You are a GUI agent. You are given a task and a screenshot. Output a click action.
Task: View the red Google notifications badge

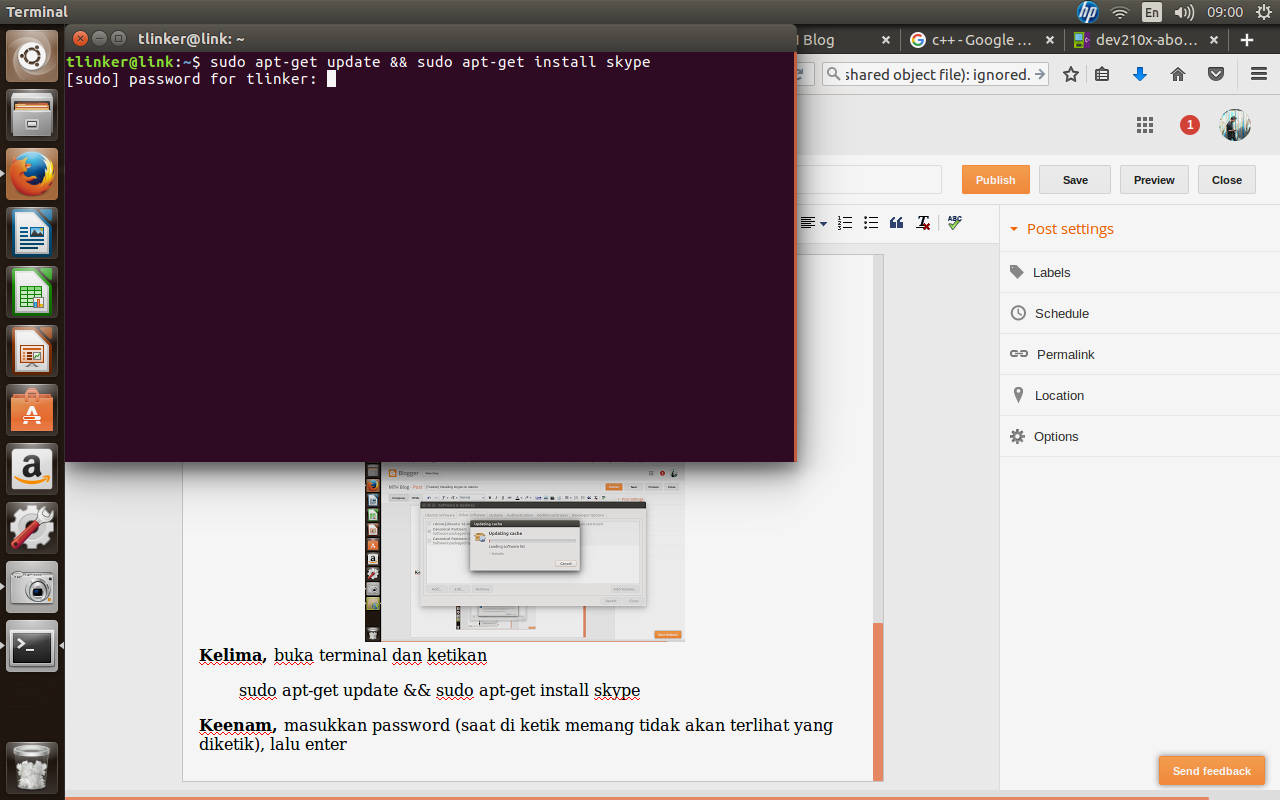(x=1189, y=125)
